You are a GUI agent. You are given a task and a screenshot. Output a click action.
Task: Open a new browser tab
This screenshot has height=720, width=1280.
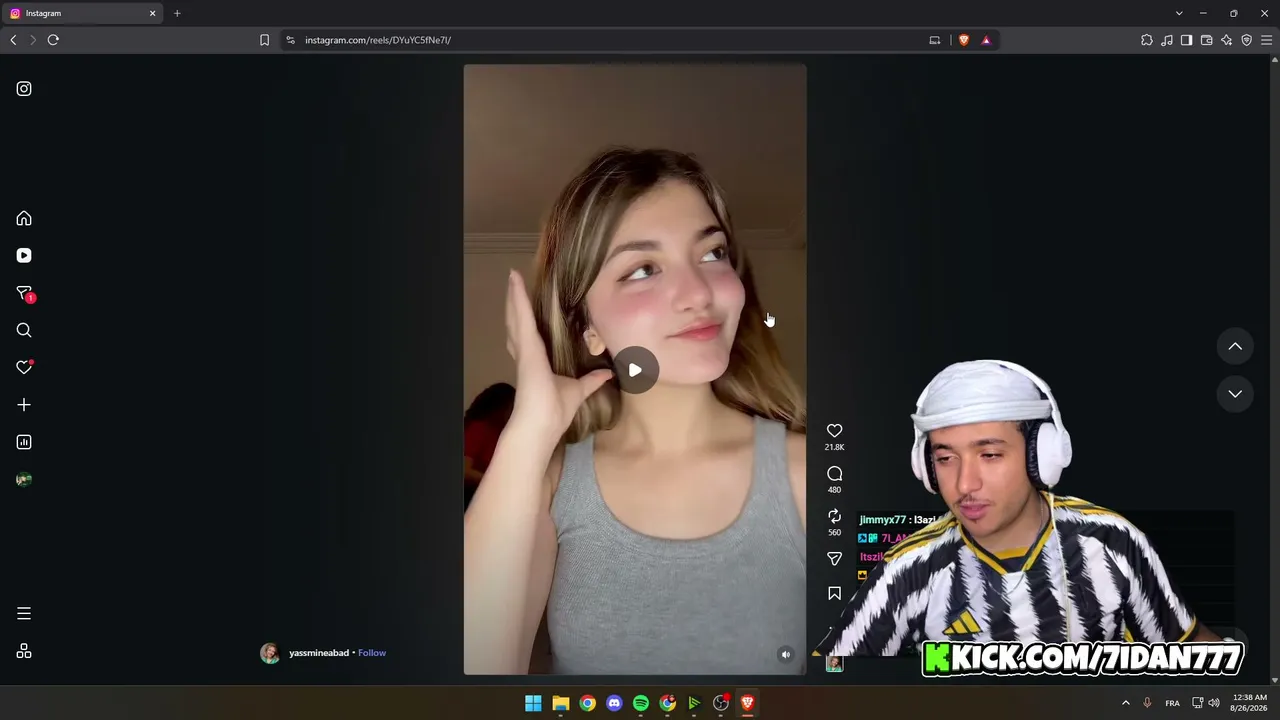tap(177, 13)
